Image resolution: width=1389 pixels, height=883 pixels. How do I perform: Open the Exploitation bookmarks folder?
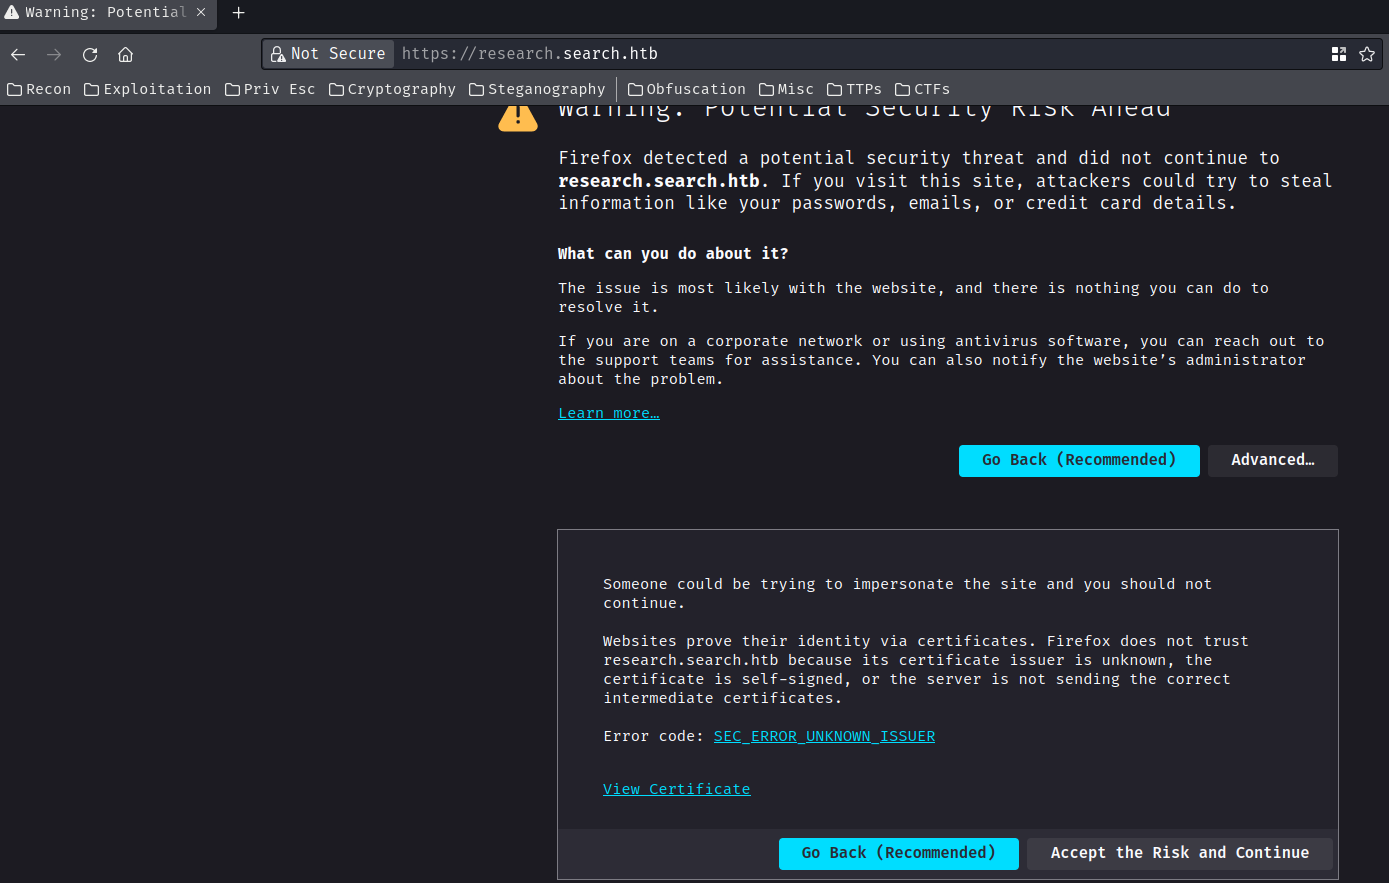coord(148,89)
